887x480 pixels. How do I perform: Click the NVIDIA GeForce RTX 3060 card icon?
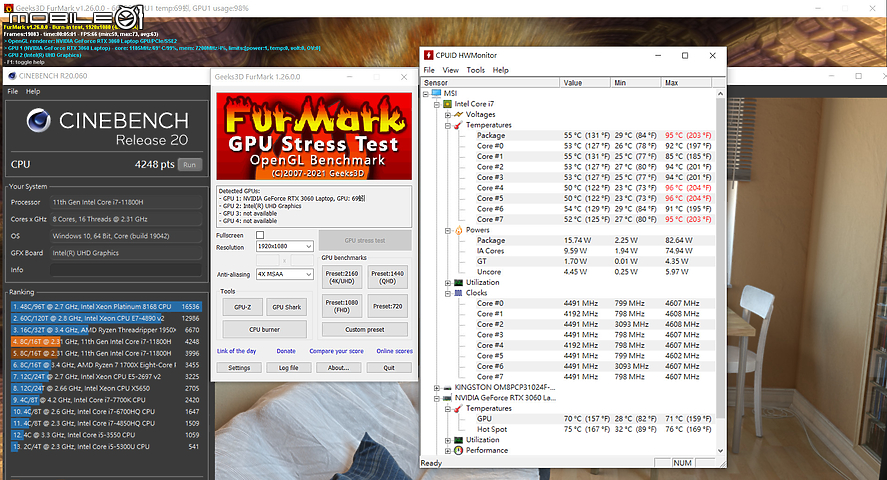[x=447, y=398]
